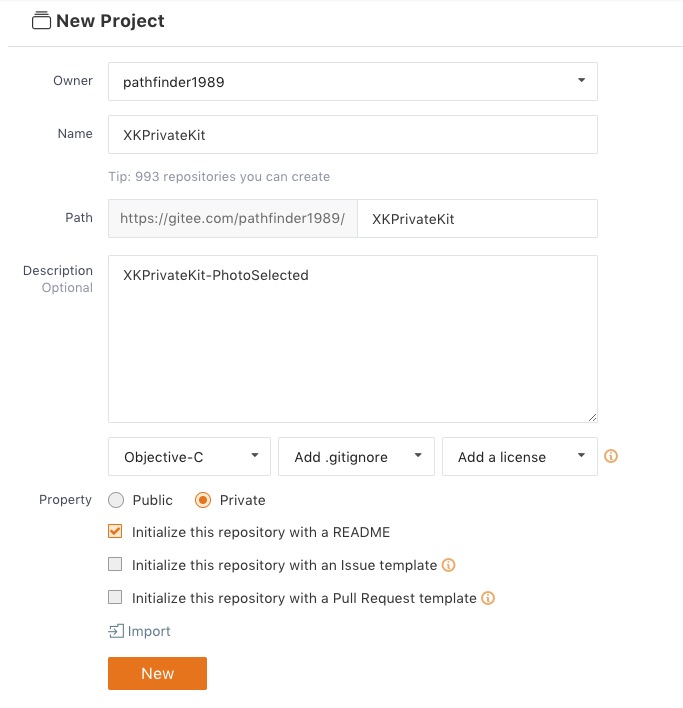Viewport: 683px width, 708px height.
Task: Enable the Pull Request template checkbox
Action: (115, 598)
